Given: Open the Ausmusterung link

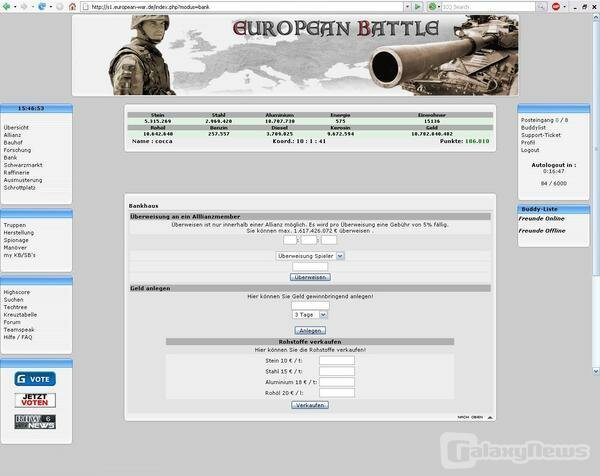Looking at the screenshot, I should pyautogui.click(x=23, y=180).
